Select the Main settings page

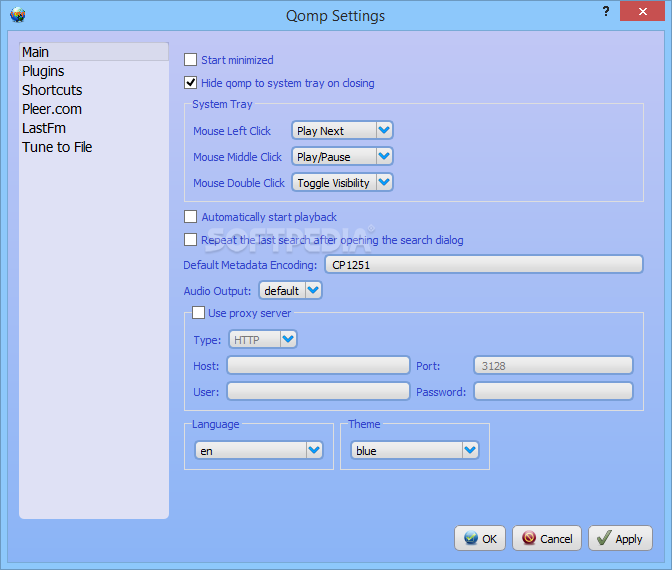[x=94, y=52]
